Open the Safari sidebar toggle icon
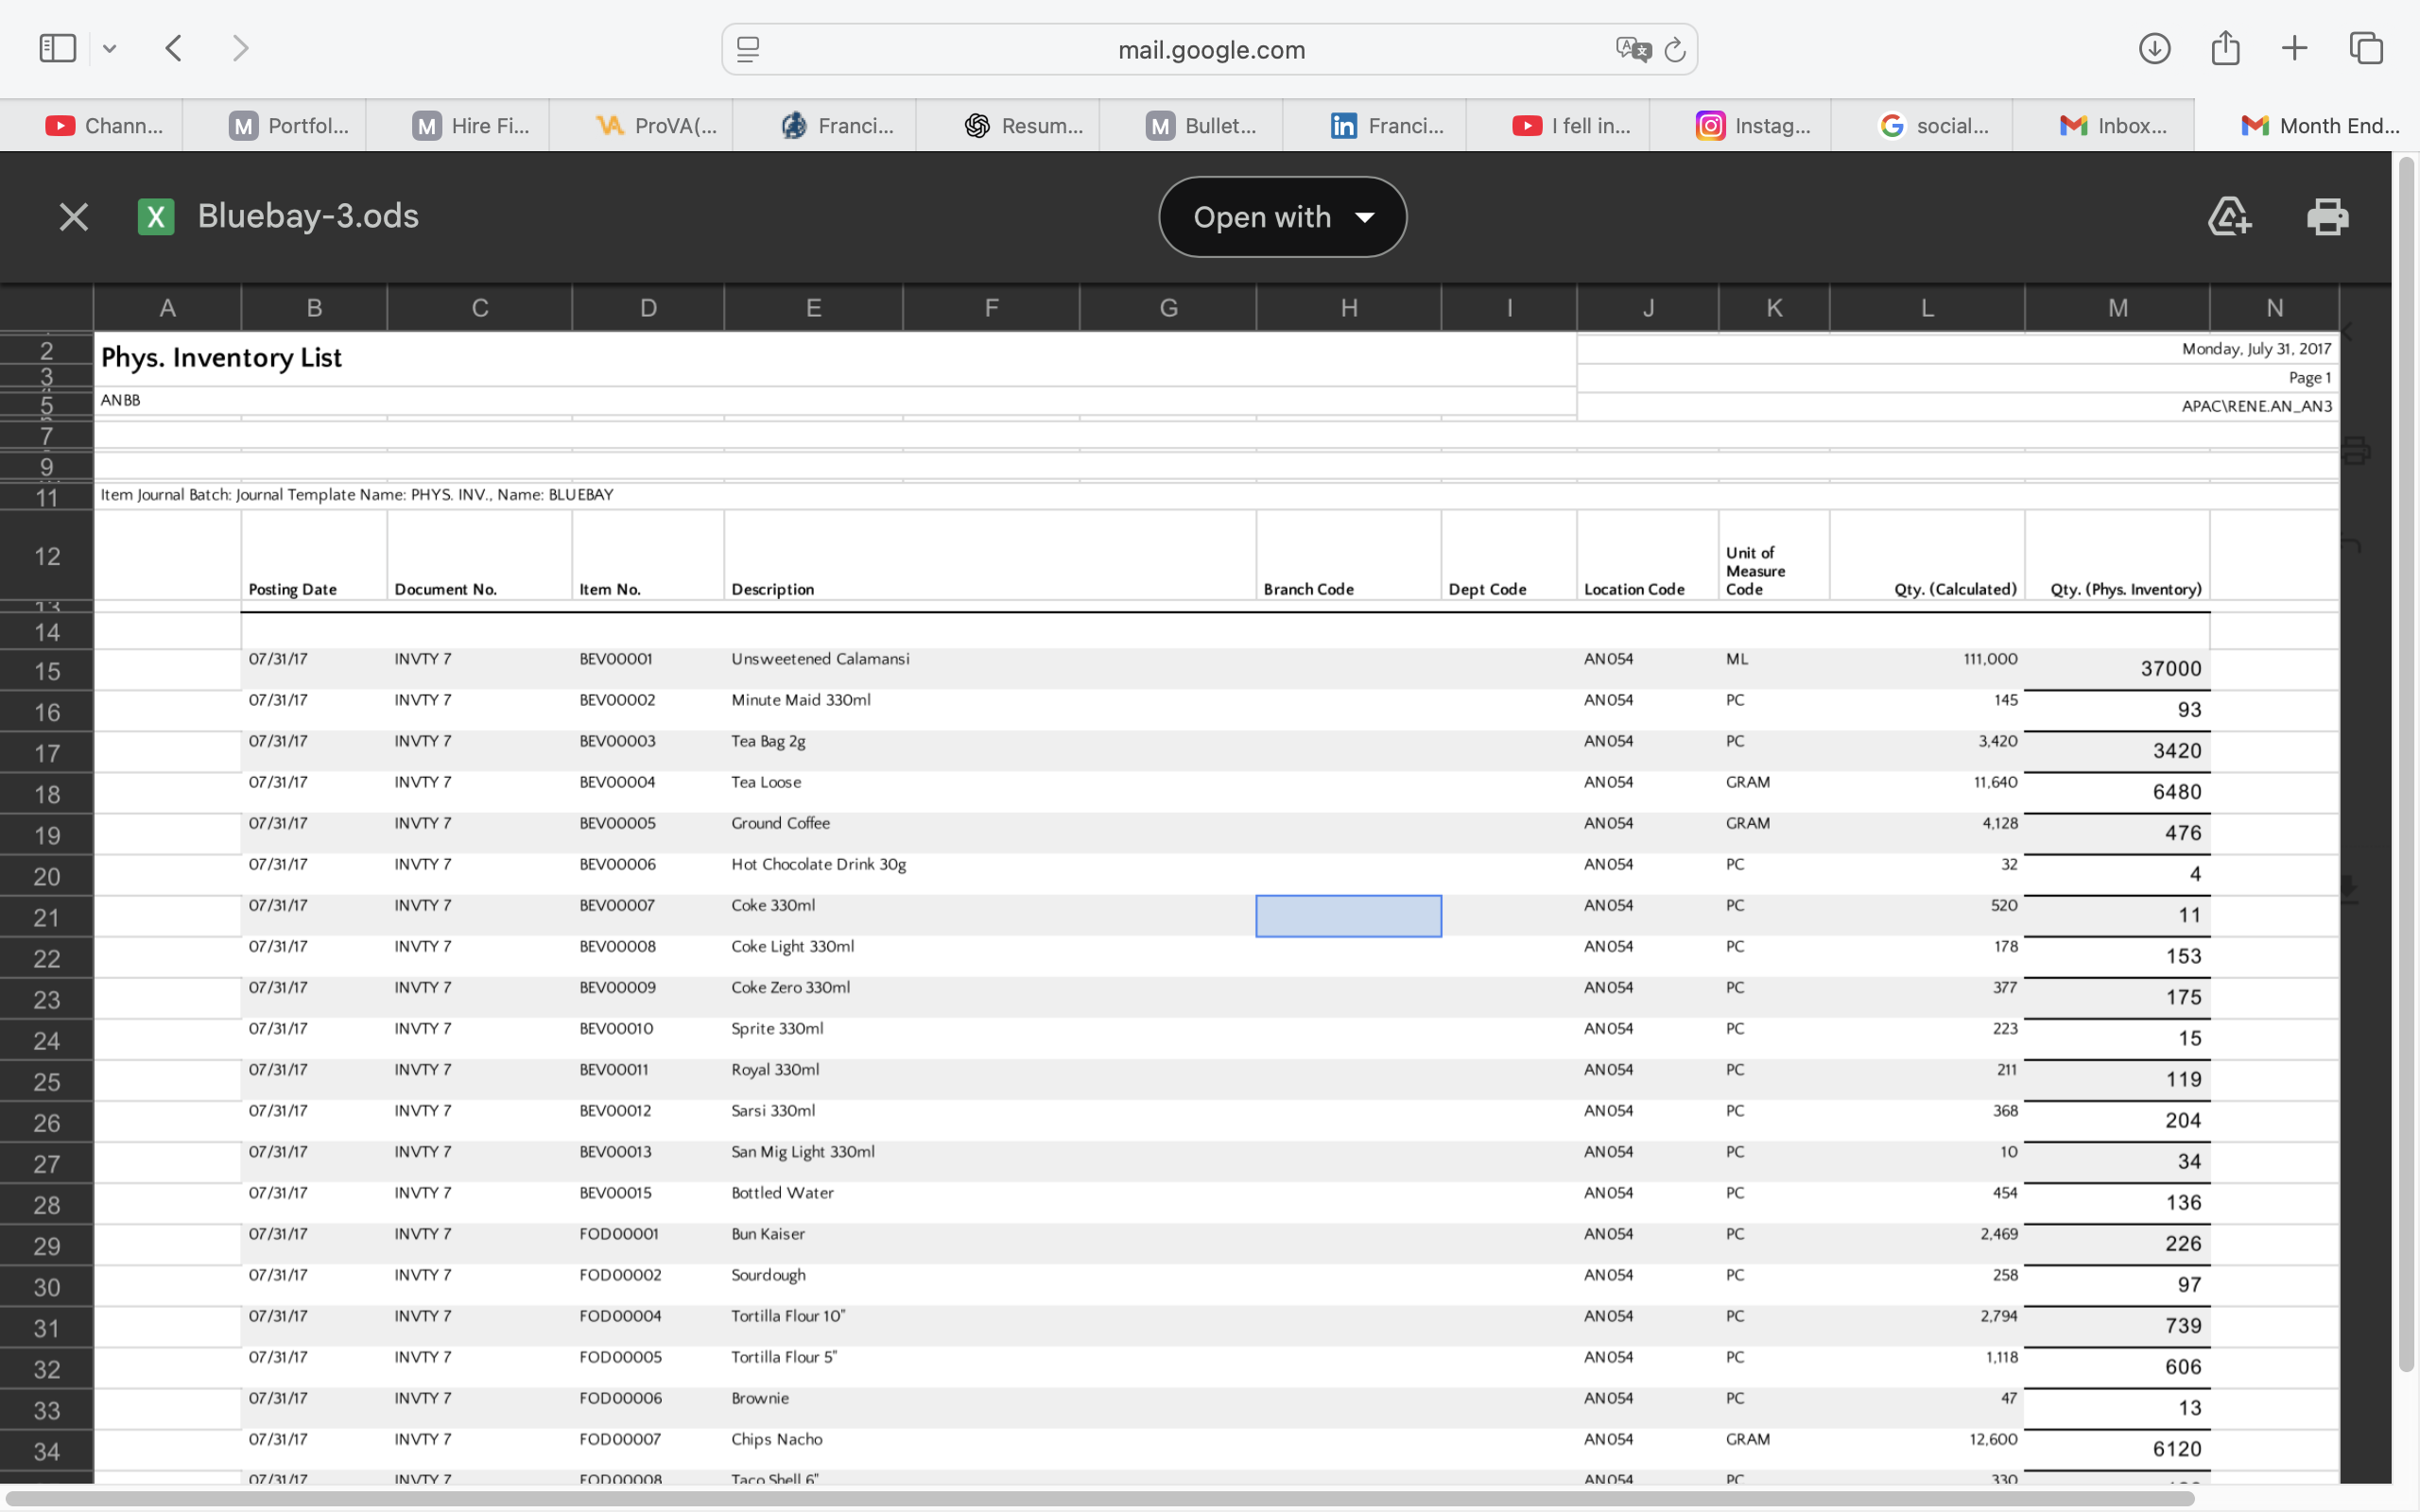The image size is (2420, 1512). point(57,48)
